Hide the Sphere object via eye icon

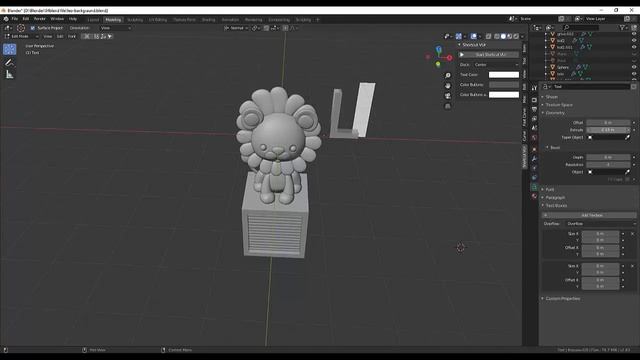(x=634, y=67)
